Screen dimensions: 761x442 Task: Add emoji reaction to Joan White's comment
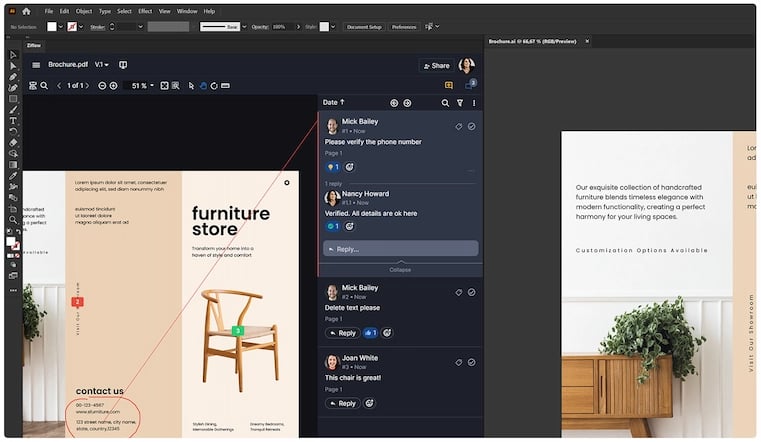(x=369, y=403)
